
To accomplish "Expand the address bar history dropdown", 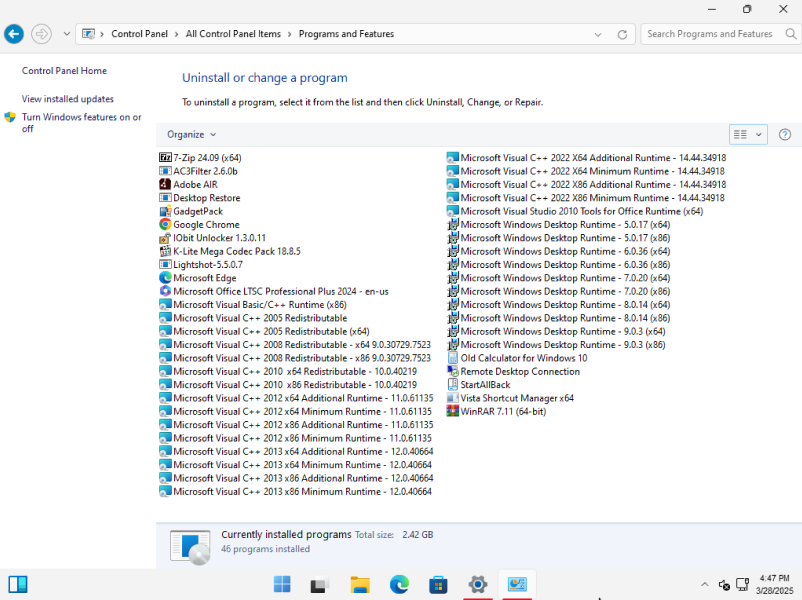I will pyautogui.click(x=597, y=34).
